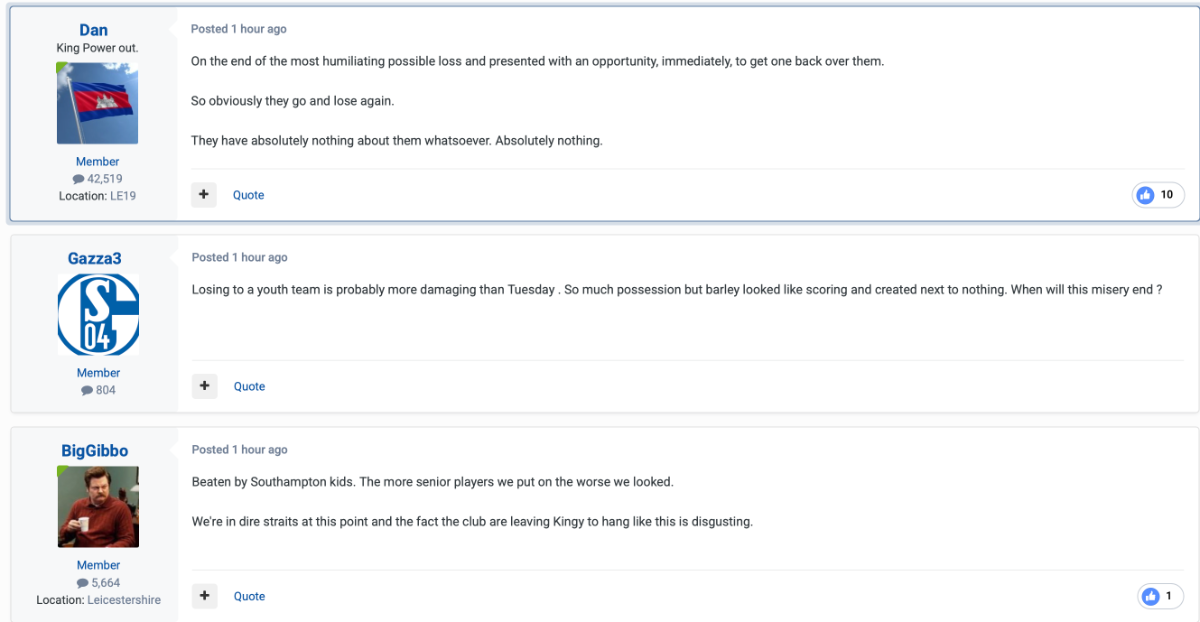1200x622 pixels.
Task: Click Dan's post count 42,519 icon
Action: tap(79, 179)
